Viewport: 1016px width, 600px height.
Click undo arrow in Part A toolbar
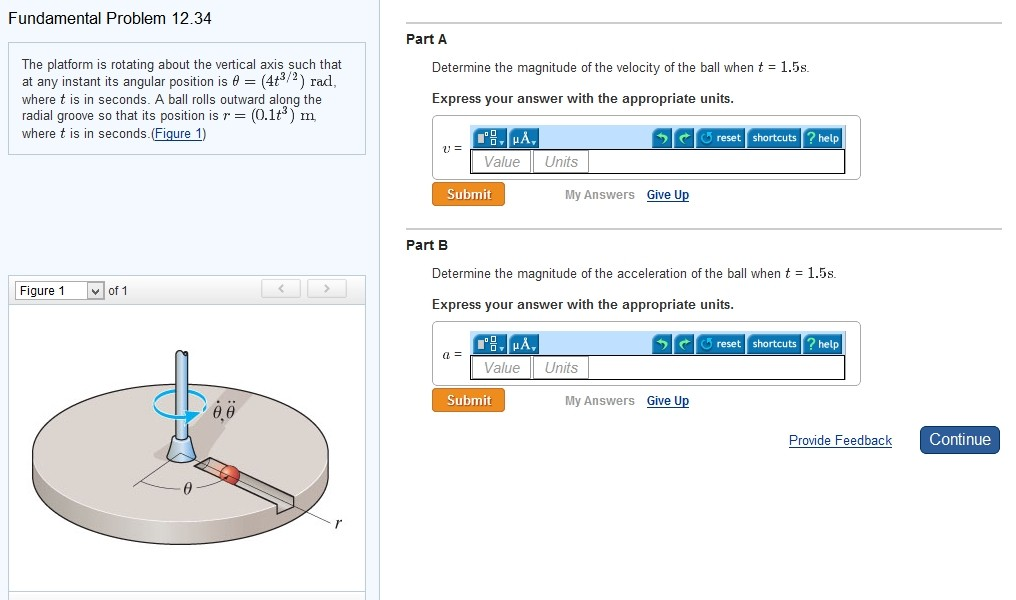coord(661,138)
